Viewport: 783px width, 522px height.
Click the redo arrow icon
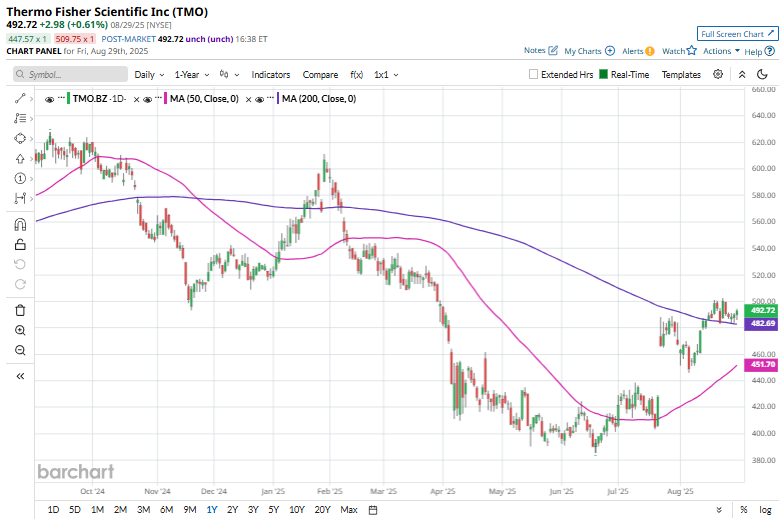pyautogui.click(x=20, y=284)
